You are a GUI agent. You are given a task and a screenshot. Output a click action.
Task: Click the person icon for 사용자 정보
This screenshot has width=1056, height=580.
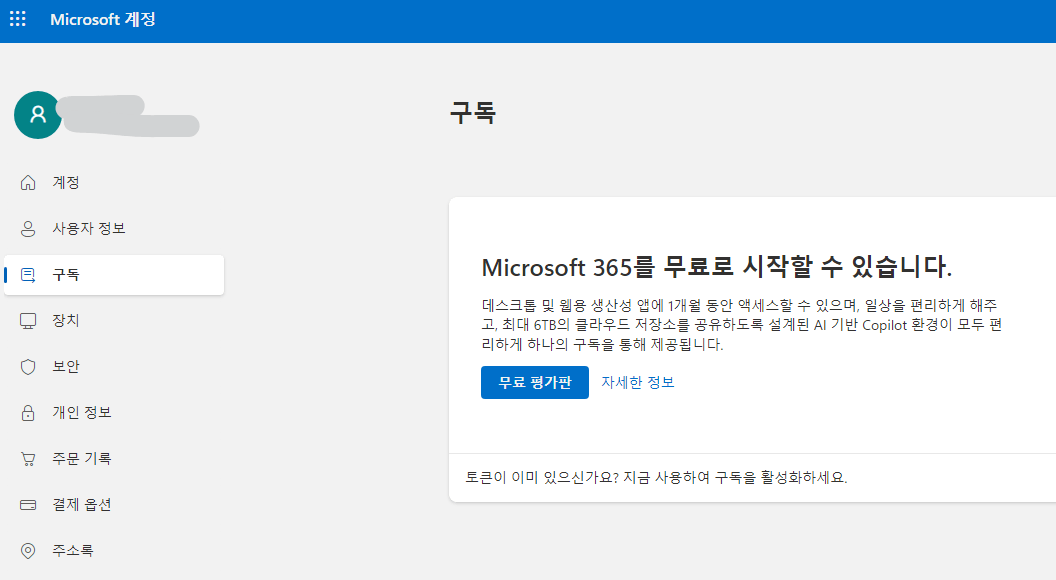[28, 229]
